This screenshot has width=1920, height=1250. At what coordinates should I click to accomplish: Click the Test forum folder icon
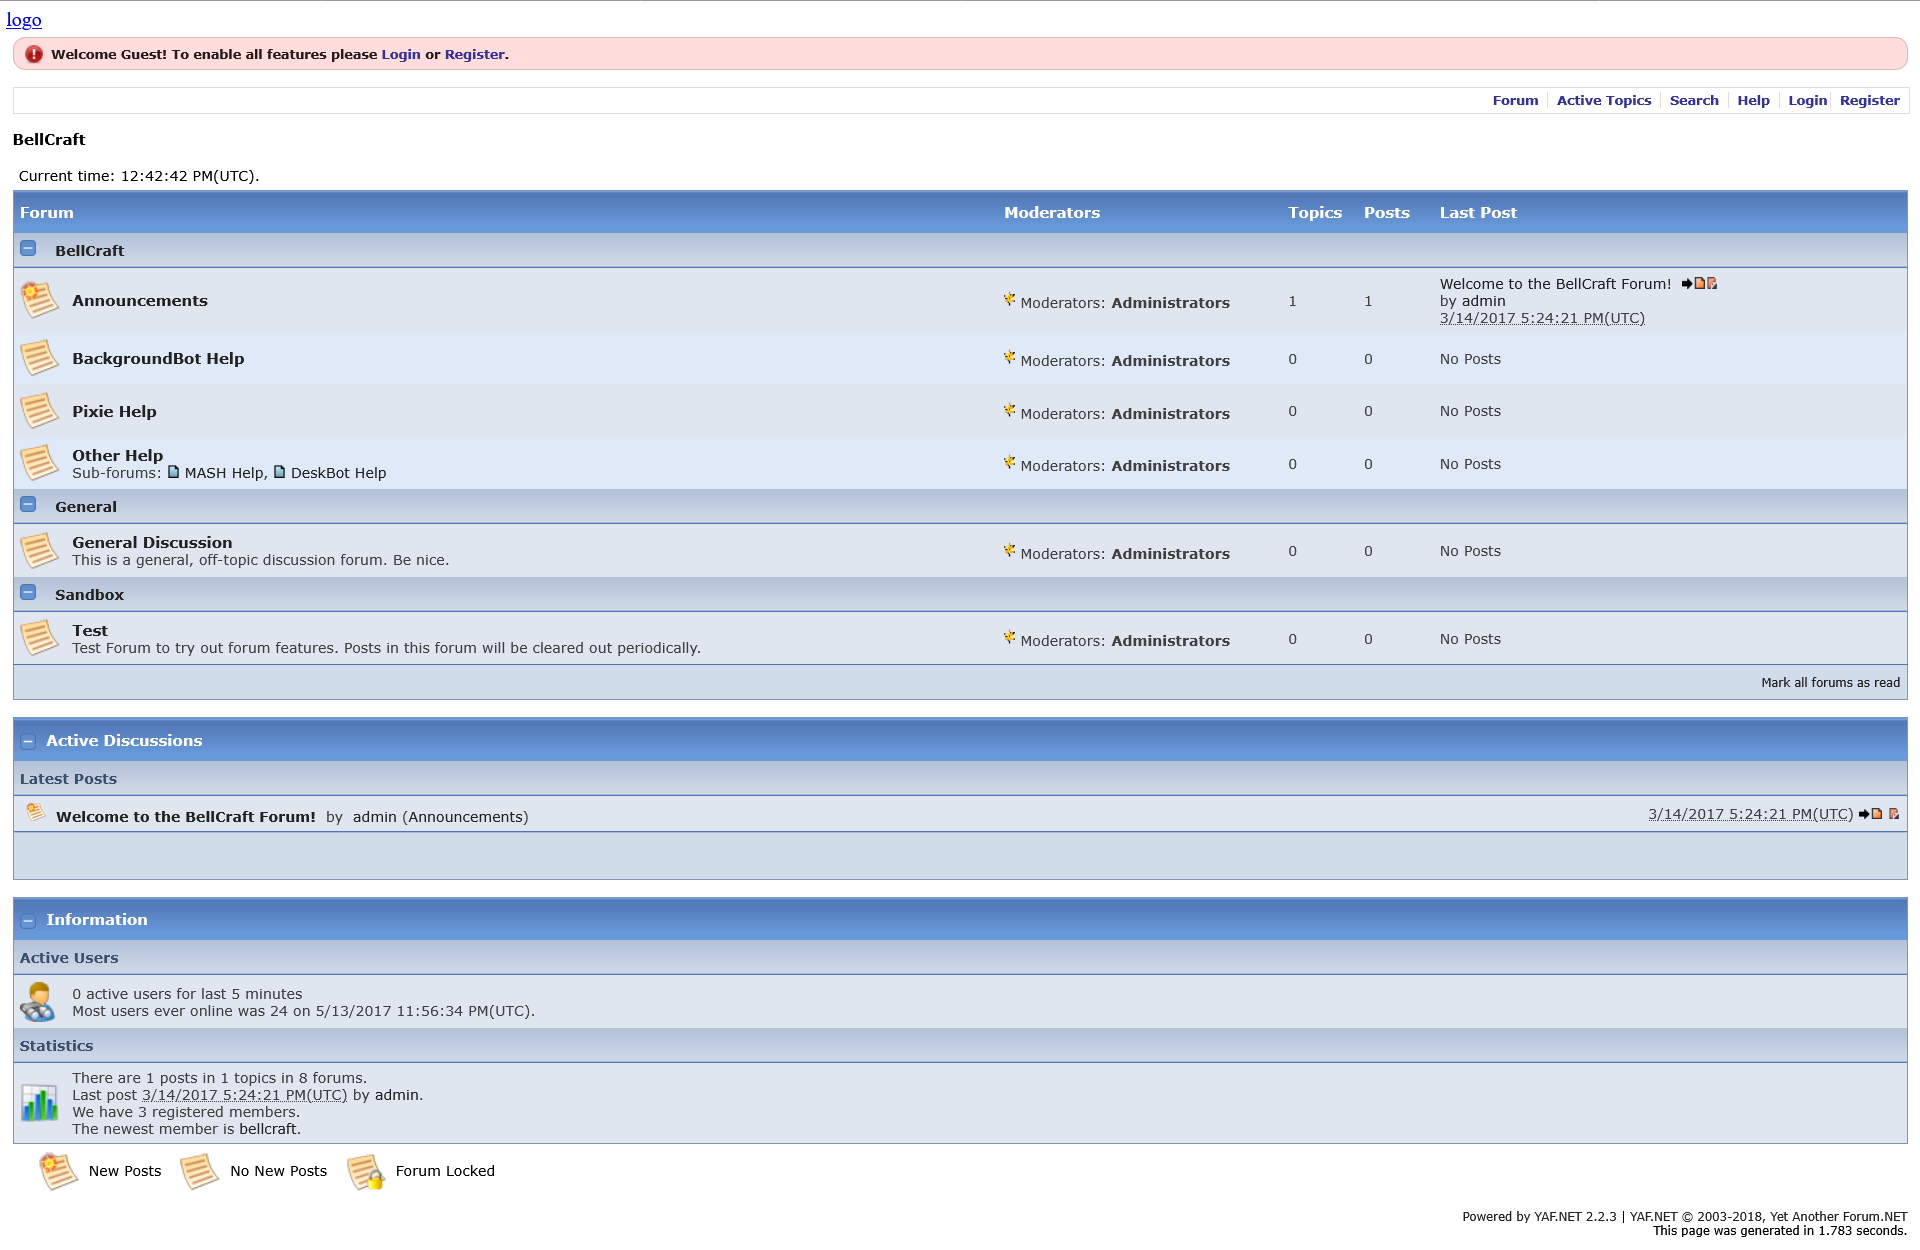point(39,637)
